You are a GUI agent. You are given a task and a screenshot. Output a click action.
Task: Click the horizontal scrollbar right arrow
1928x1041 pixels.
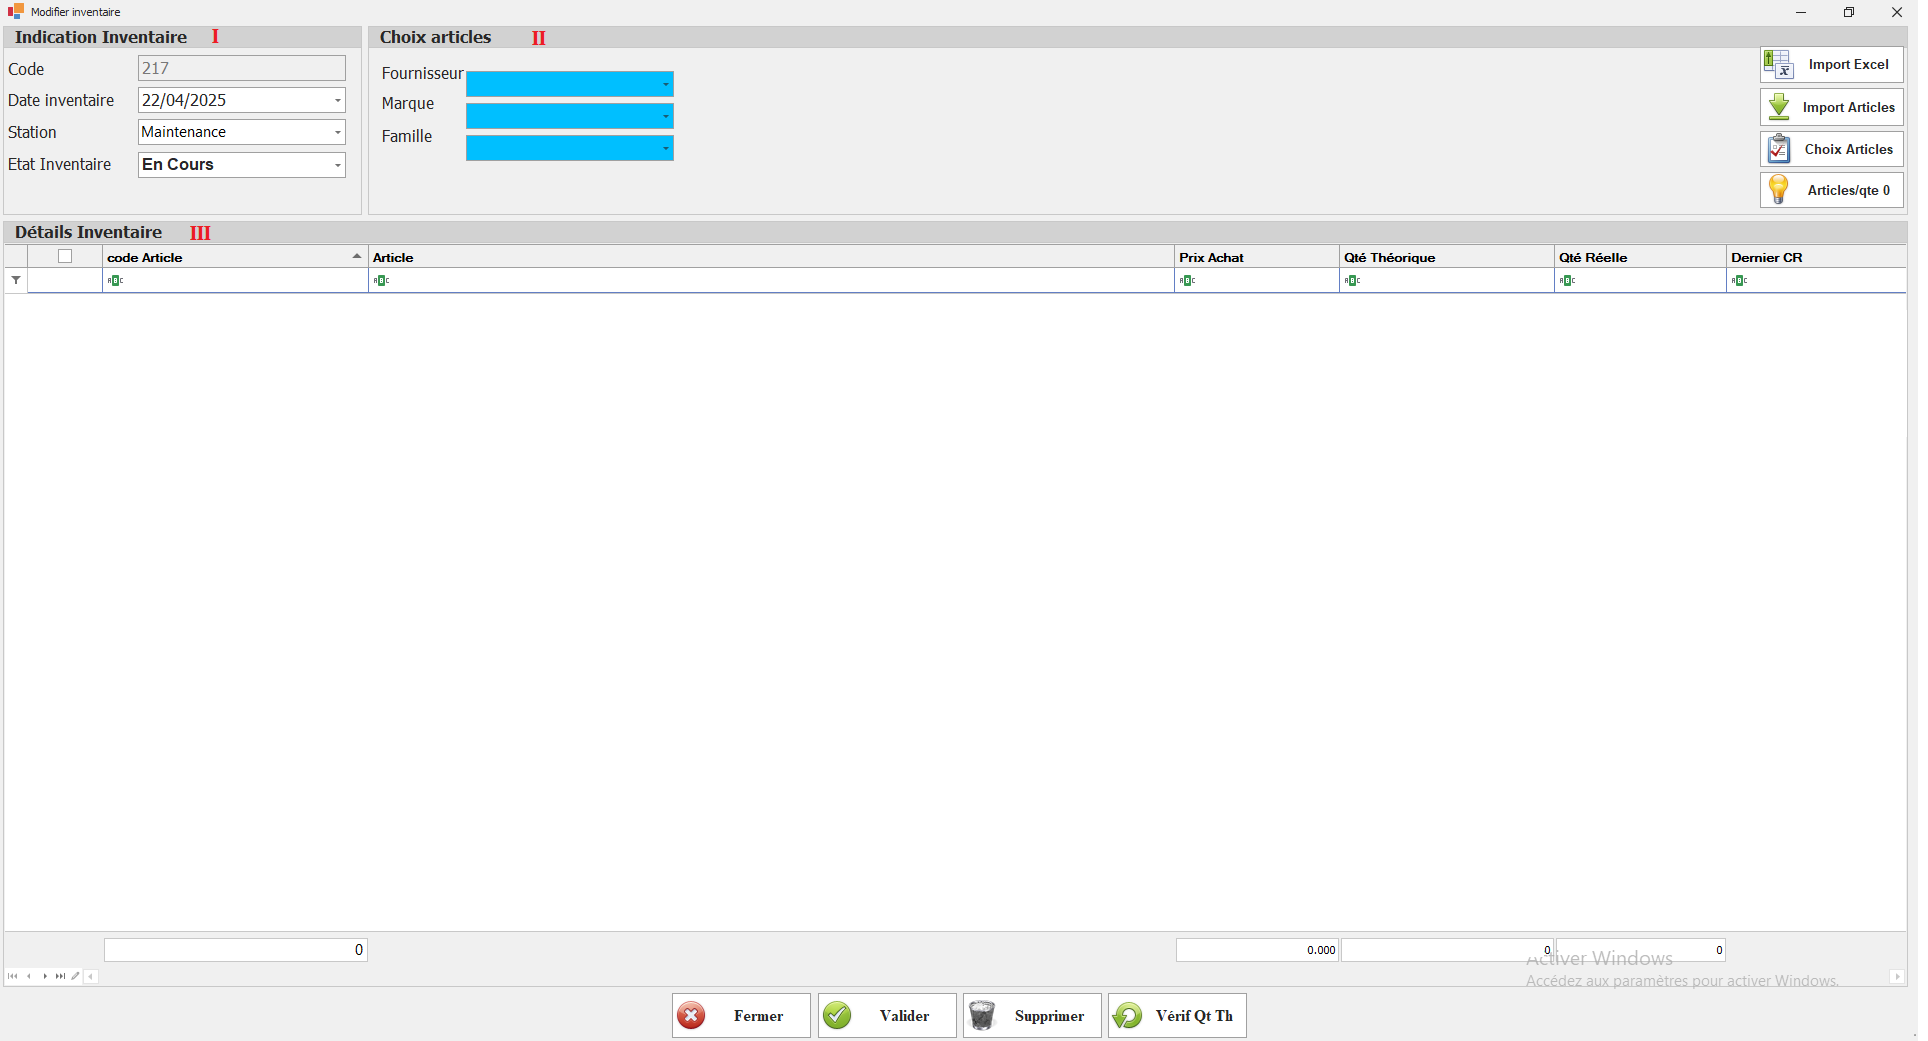point(1897,977)
